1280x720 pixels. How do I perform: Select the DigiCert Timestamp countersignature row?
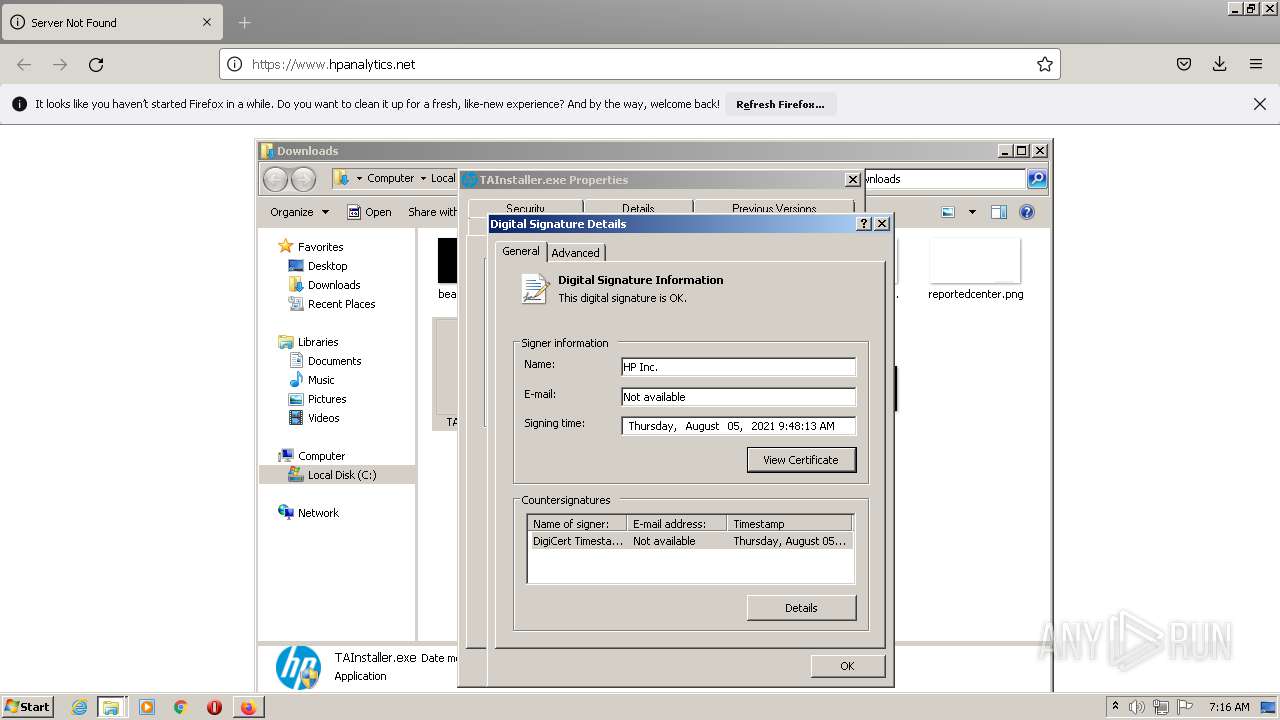pyautogui.click(x=690, y=541)
